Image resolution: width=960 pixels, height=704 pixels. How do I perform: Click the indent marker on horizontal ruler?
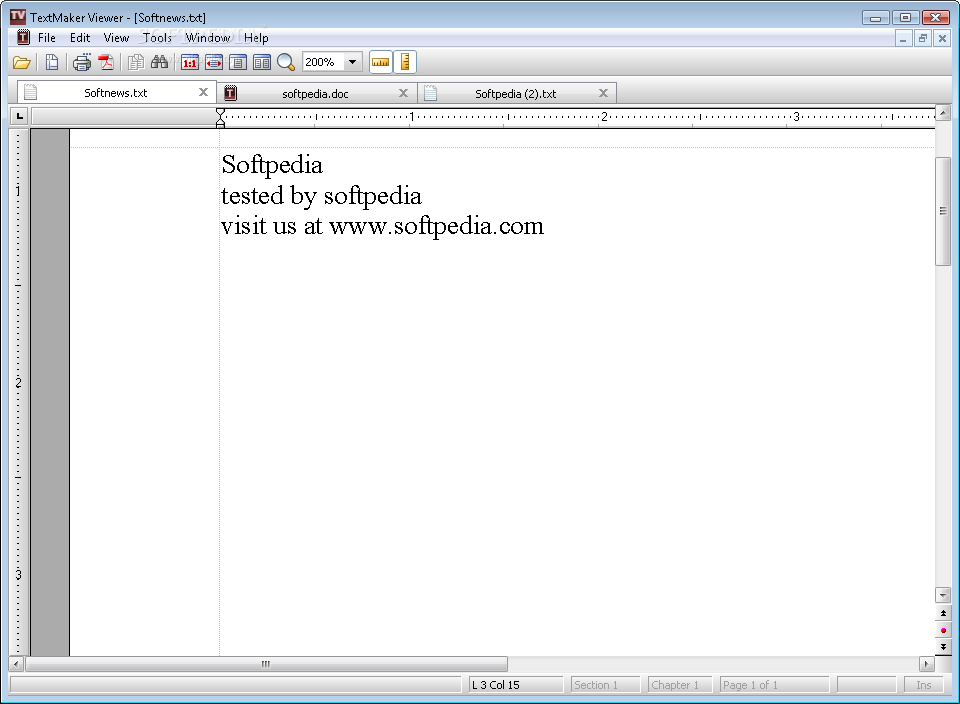220,118
